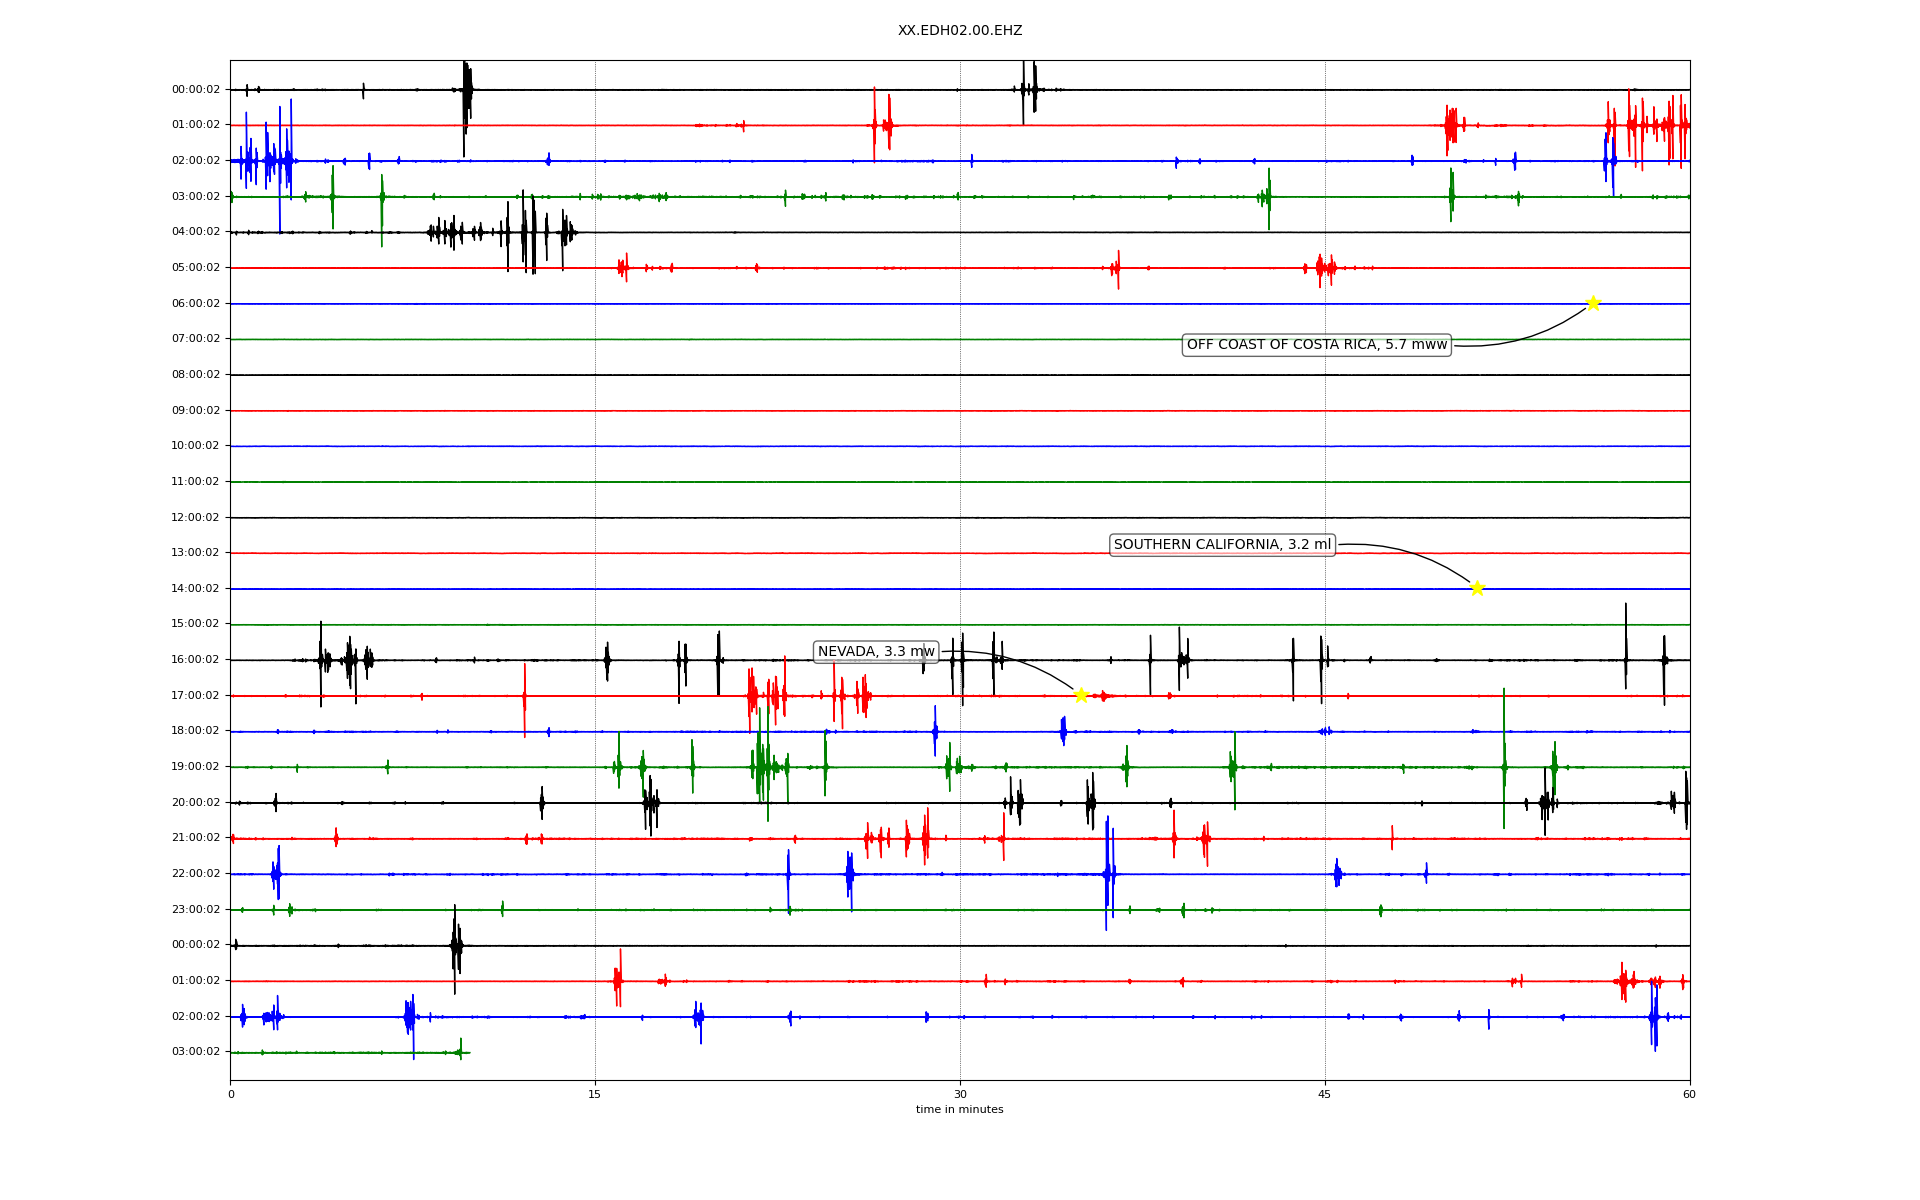This screenshot has width=1920, height=1200.
Task: Click the XX.EDH02.00.EHZ plot title
Action: click(959, 31)
